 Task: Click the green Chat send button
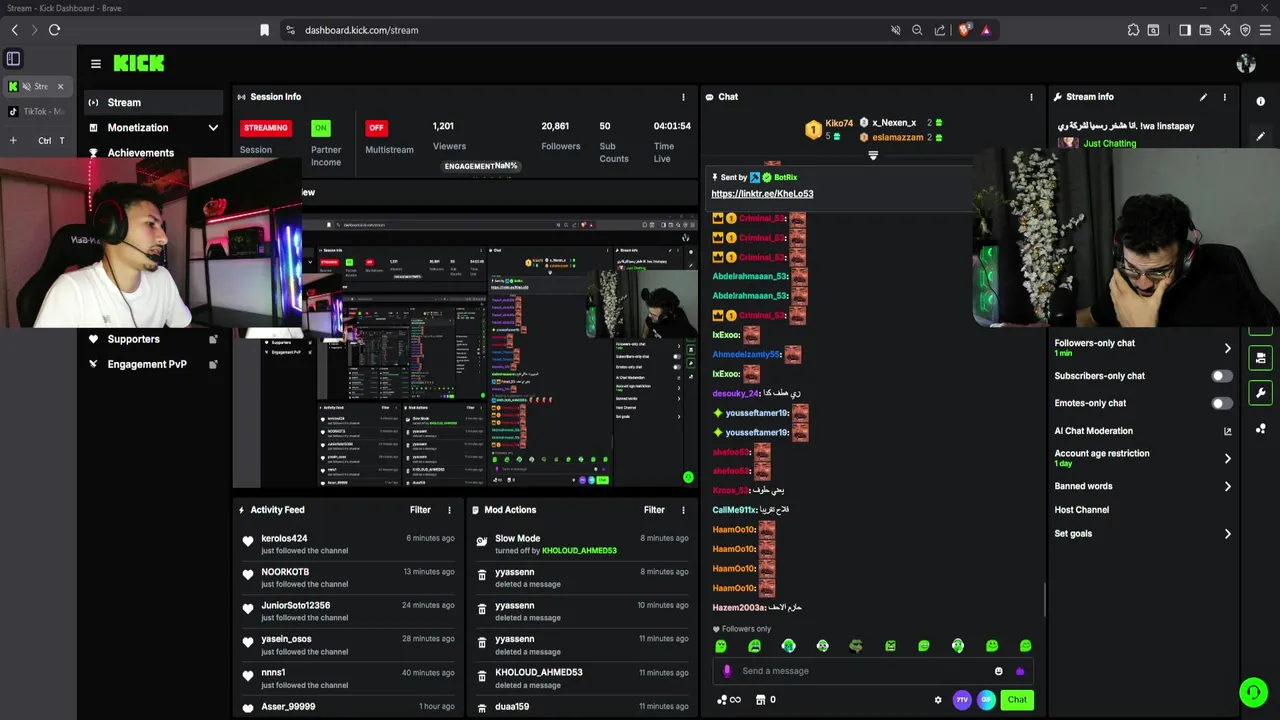coord(1017,700)
